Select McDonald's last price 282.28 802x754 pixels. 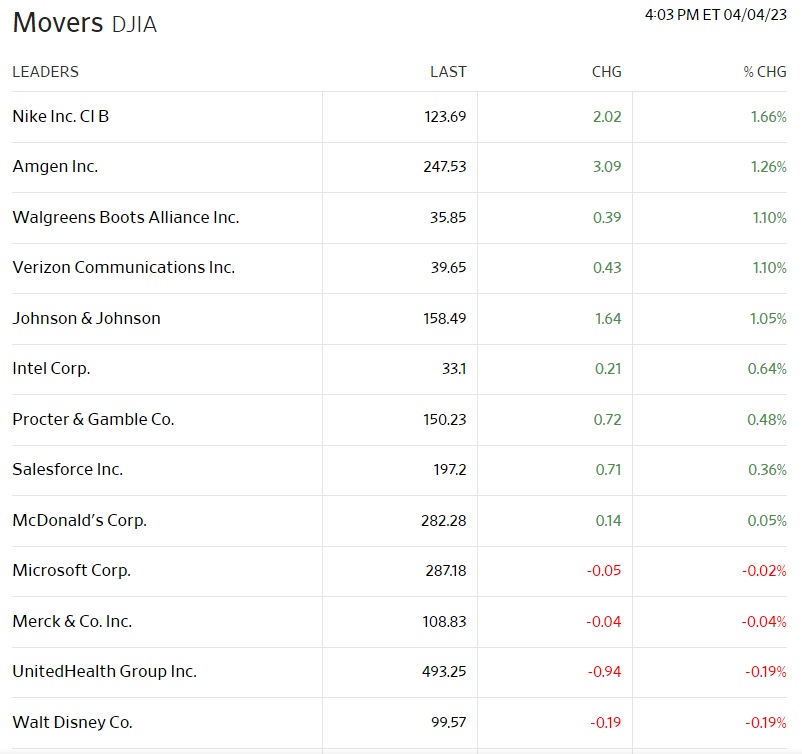point(443,521)
